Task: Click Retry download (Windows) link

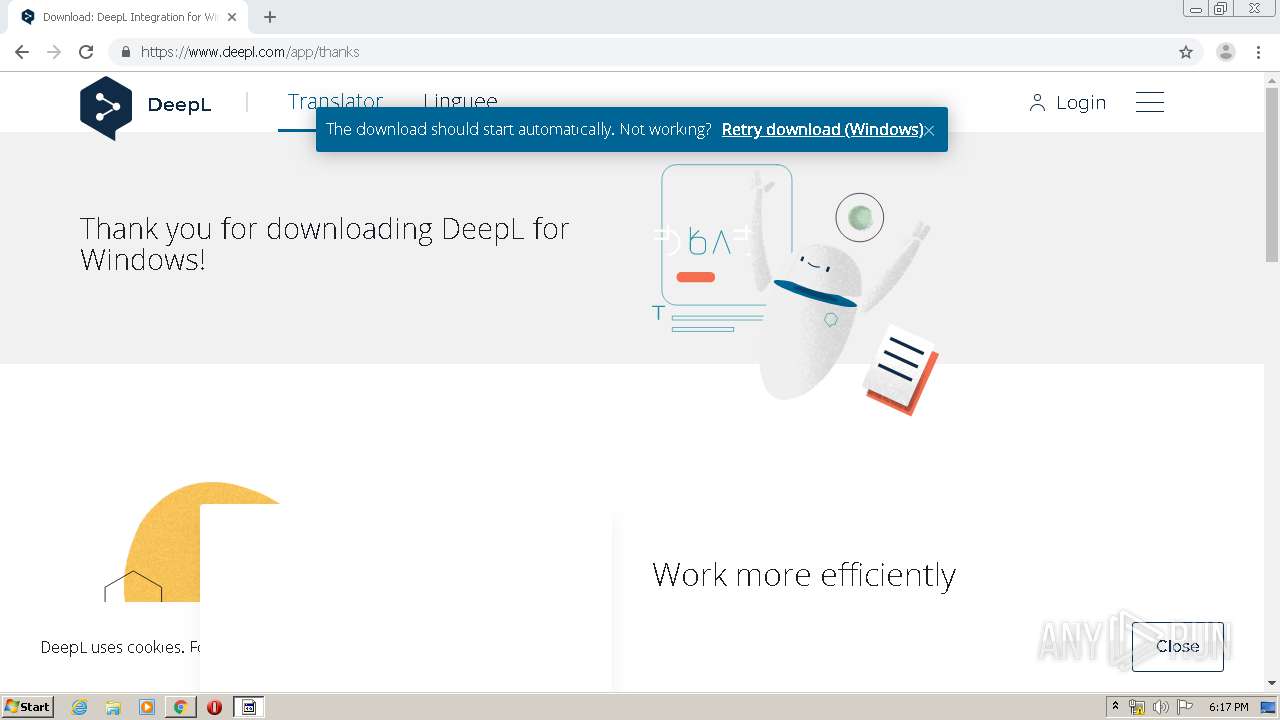Action: click(822, 129)
